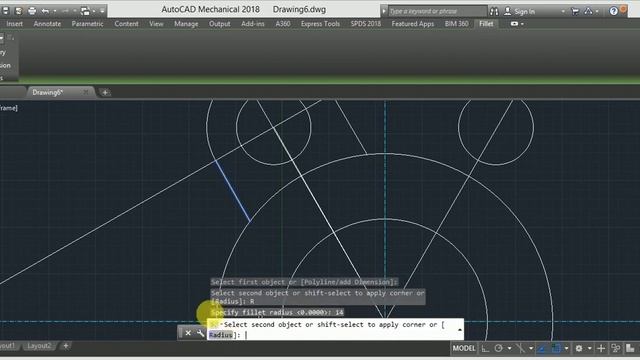640x360 pixels.
Task: Click the keyword search input field
Action: coord(437,11)
